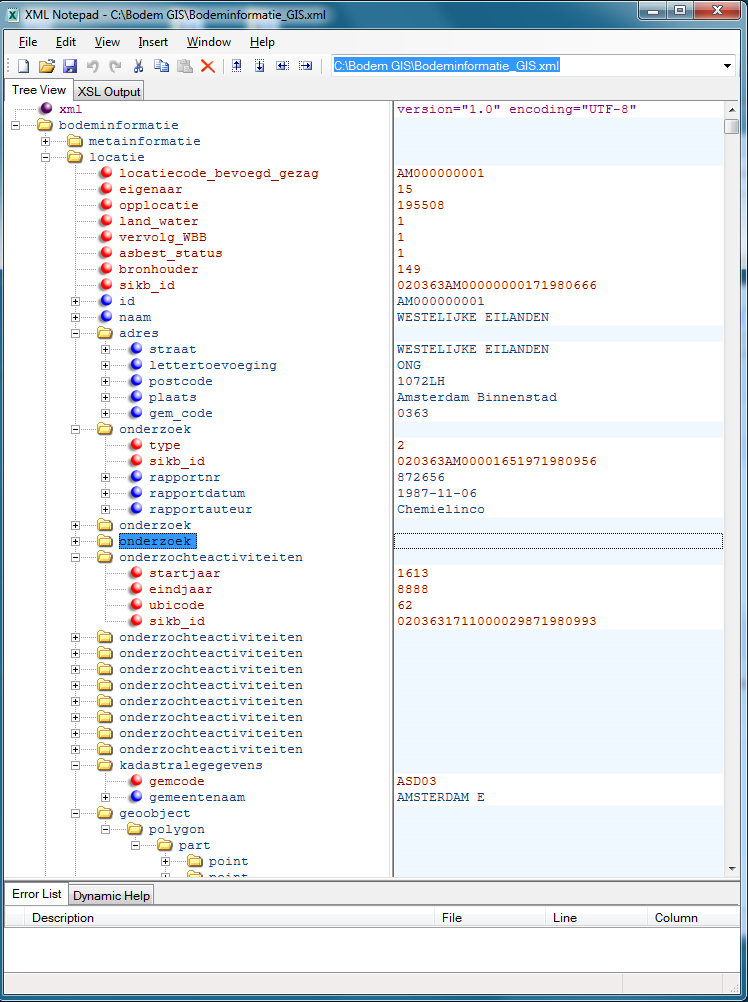Click the polygon folder icon

(x=135, y=829)
